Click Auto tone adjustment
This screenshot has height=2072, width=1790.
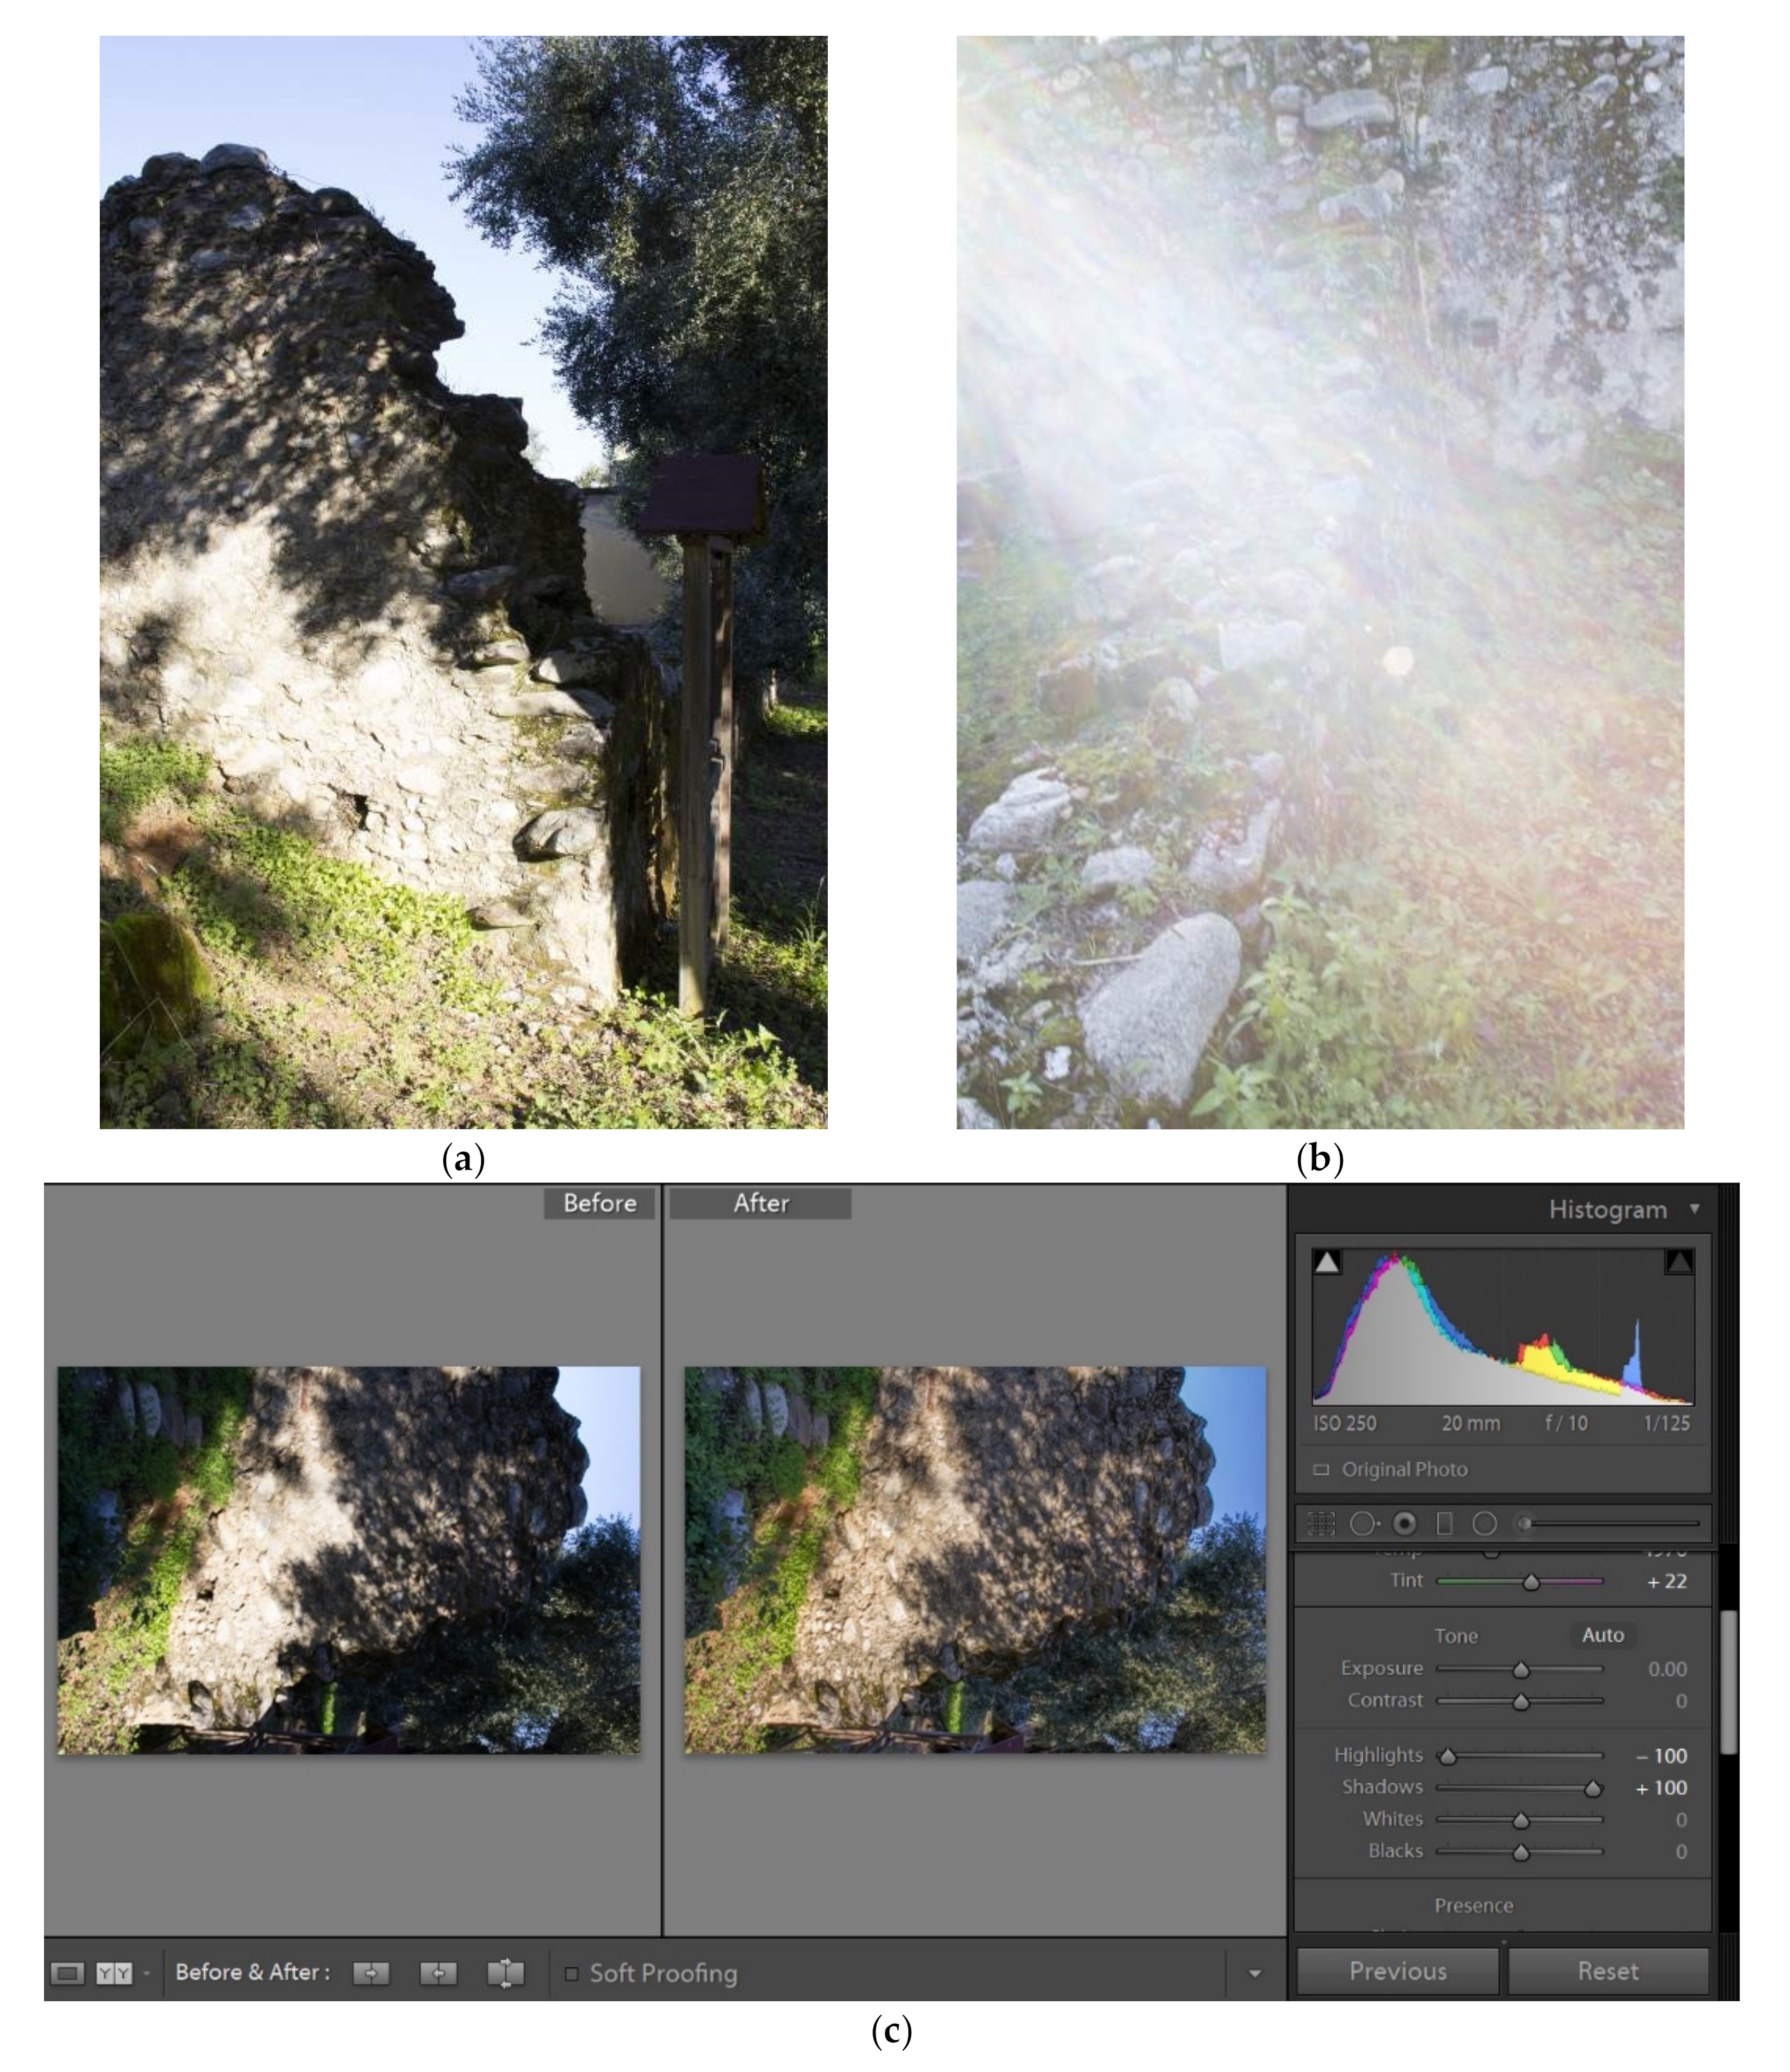1602,1635
